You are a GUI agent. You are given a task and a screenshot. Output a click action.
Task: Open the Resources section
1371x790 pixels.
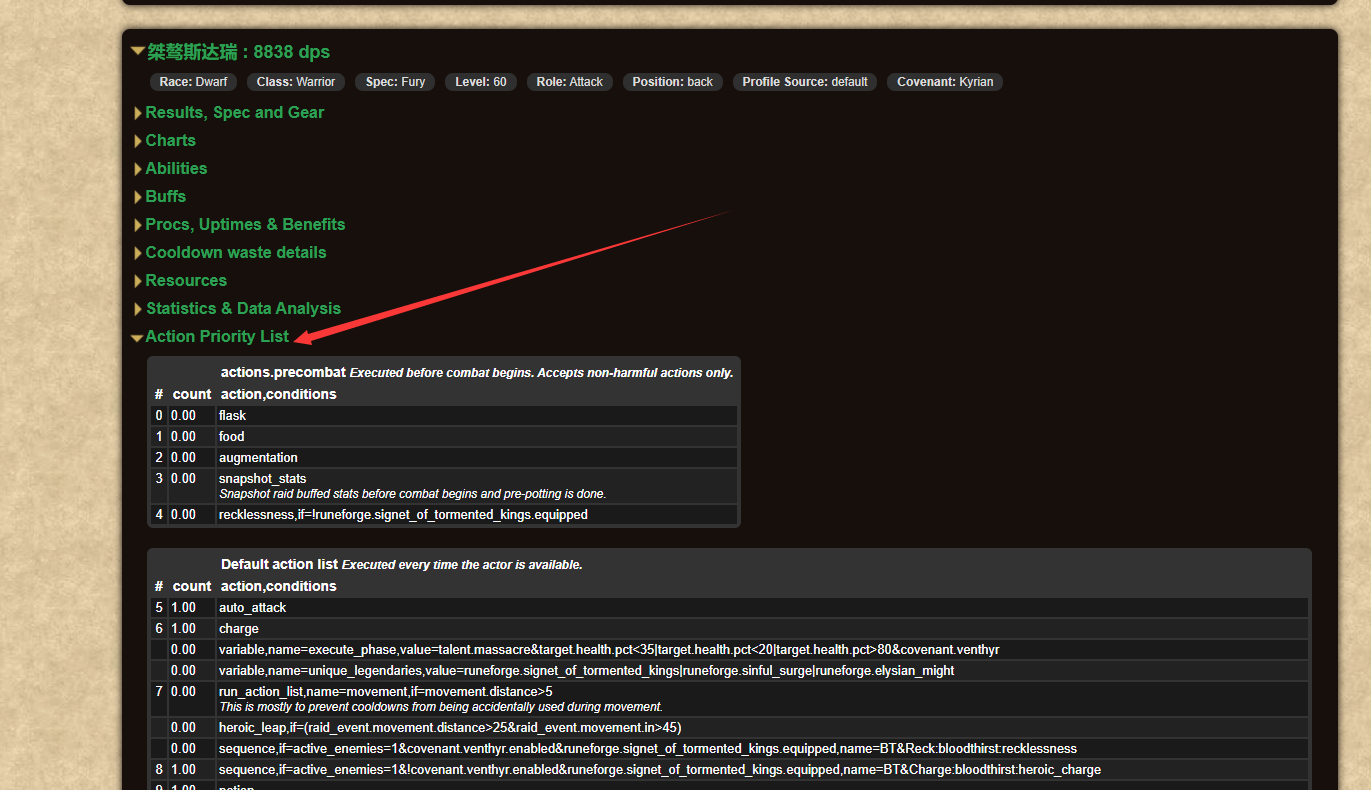tap(186, 281)
